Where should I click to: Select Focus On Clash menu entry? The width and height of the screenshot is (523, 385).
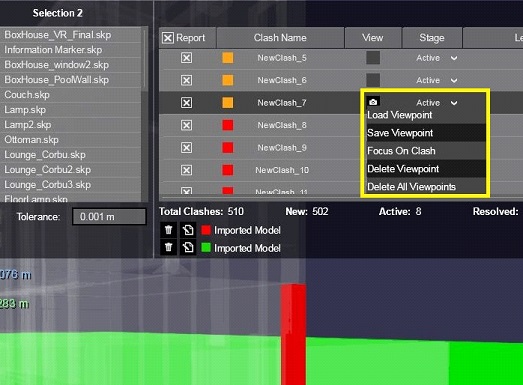click(x=426, y=151)
